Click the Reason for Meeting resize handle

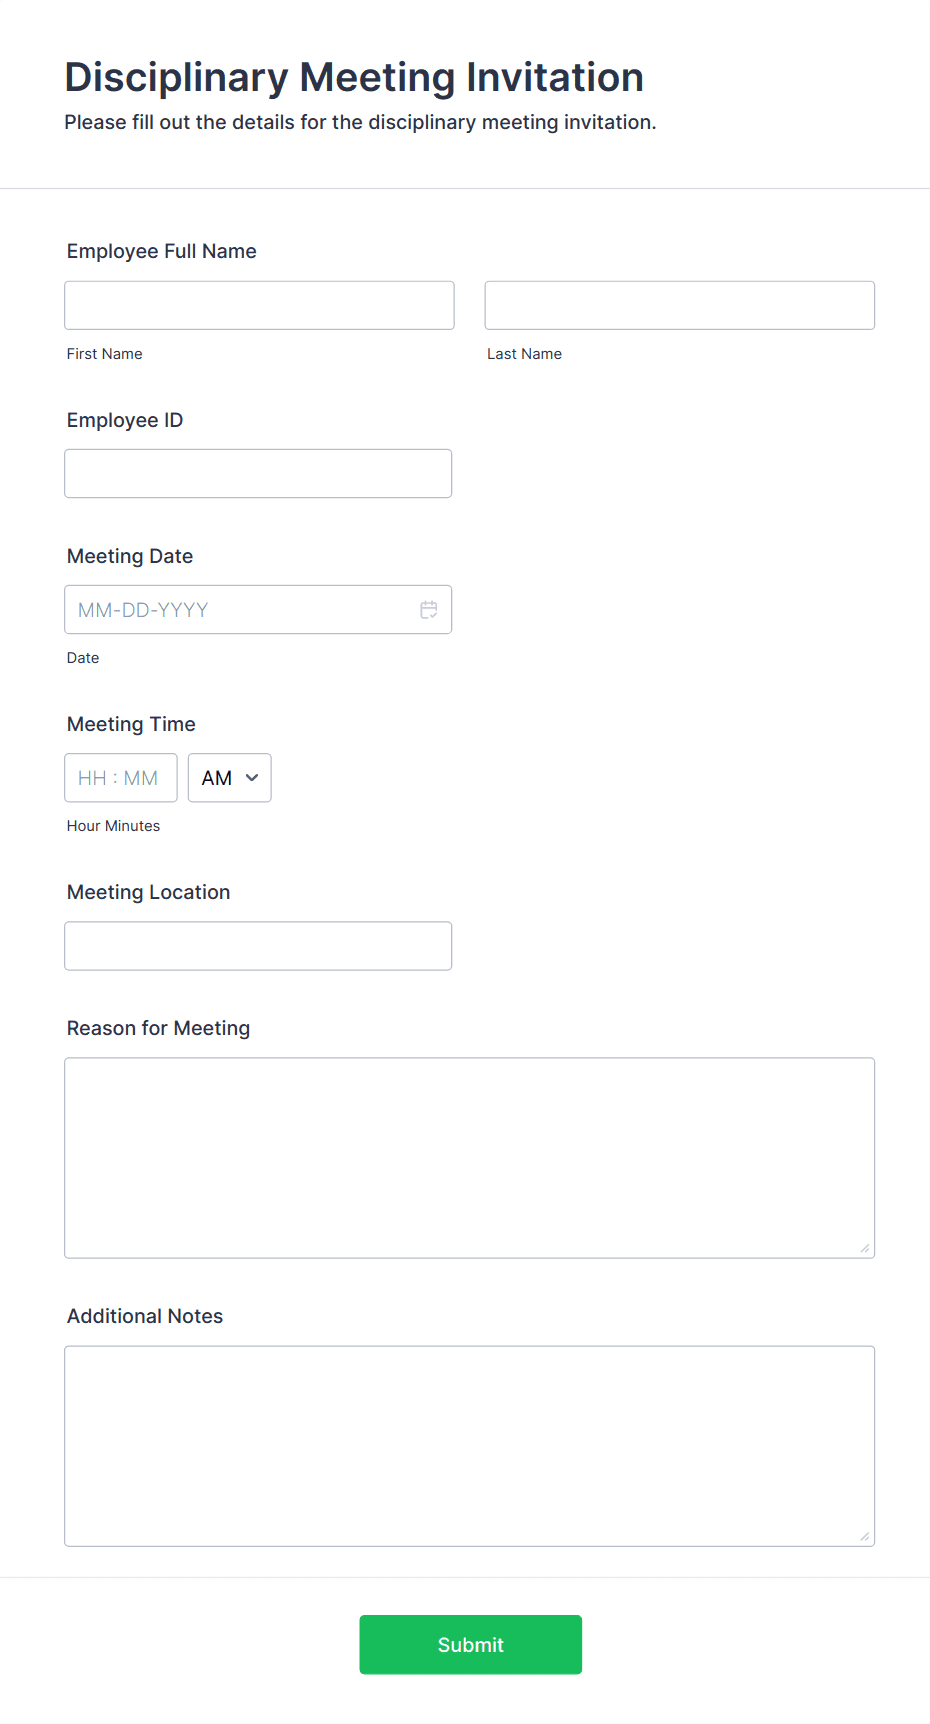(864, 1248)
